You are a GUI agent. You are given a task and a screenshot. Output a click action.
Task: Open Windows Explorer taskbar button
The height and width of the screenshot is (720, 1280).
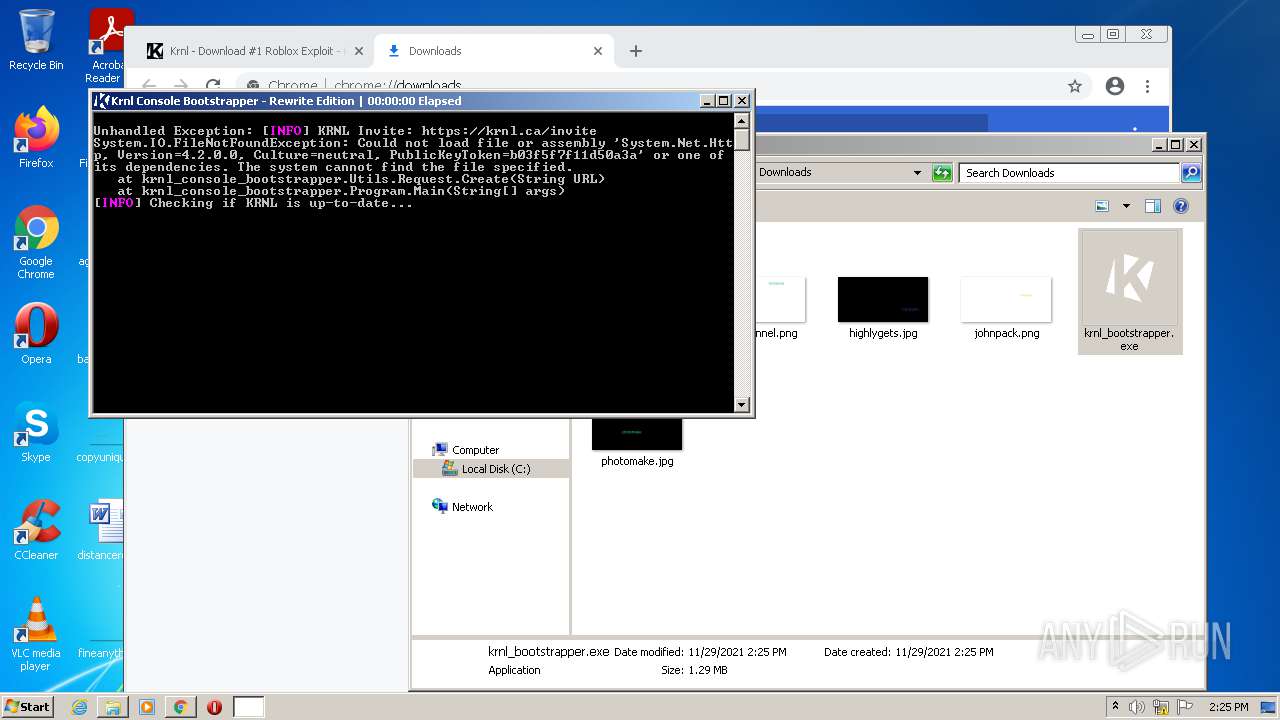tap(113, 707)
